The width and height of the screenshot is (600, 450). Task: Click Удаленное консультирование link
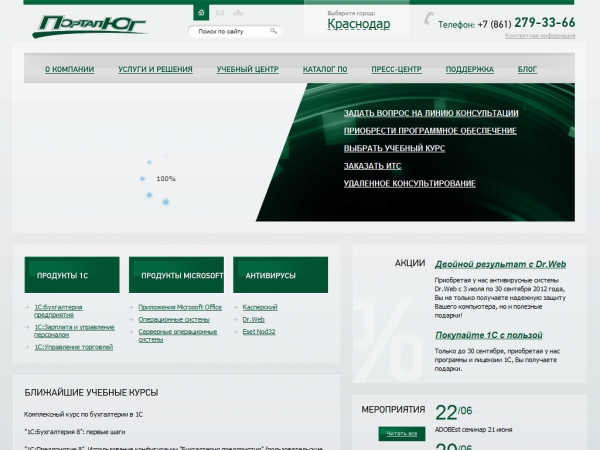click(x=409, y=184)
